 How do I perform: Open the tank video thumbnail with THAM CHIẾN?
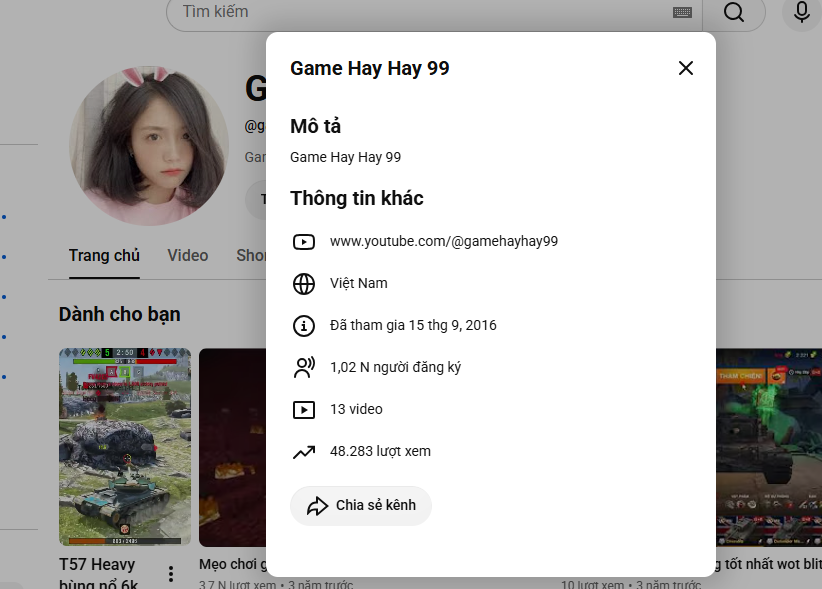[769, 447]
